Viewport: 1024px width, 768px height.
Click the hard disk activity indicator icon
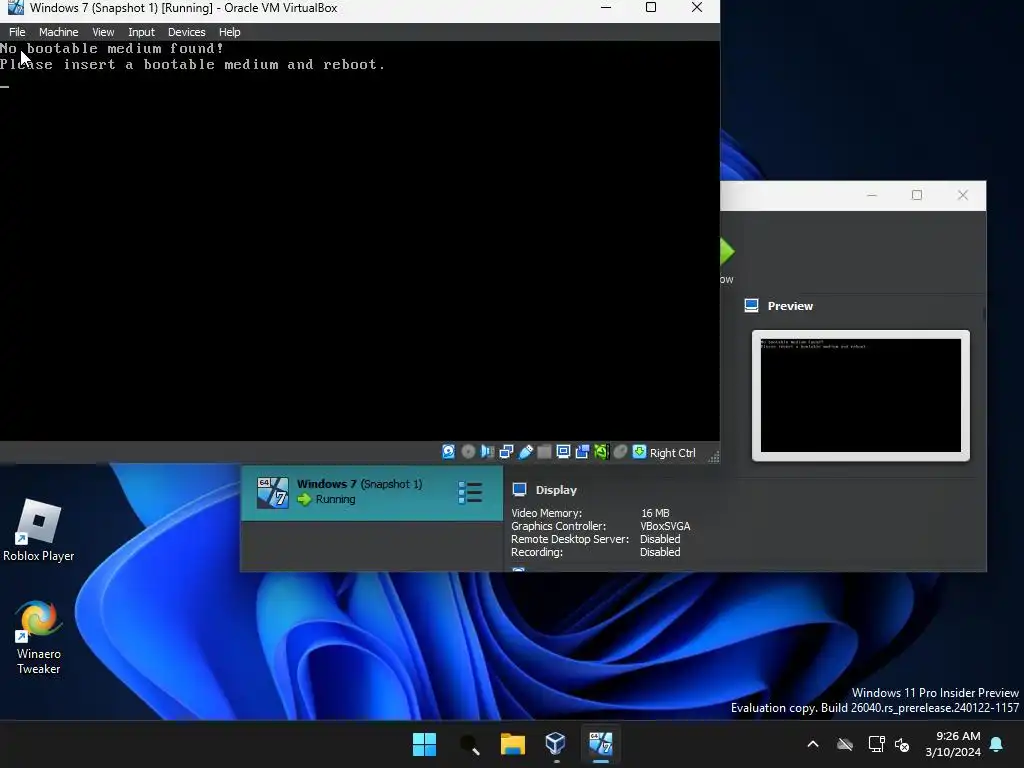[449, 452]
